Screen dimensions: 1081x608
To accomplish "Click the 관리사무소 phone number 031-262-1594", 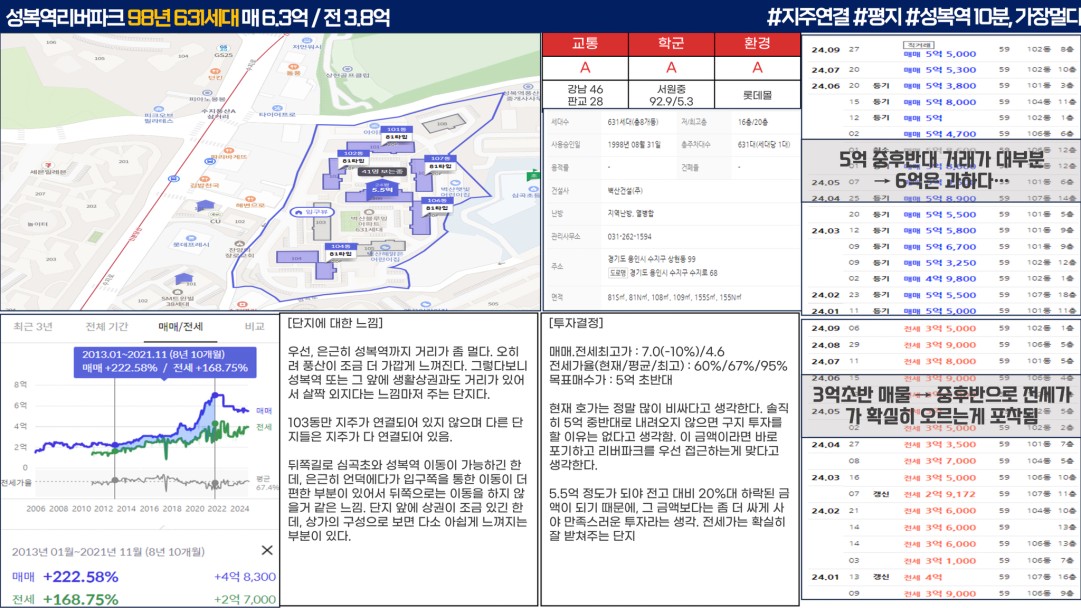I will (629, 236).
